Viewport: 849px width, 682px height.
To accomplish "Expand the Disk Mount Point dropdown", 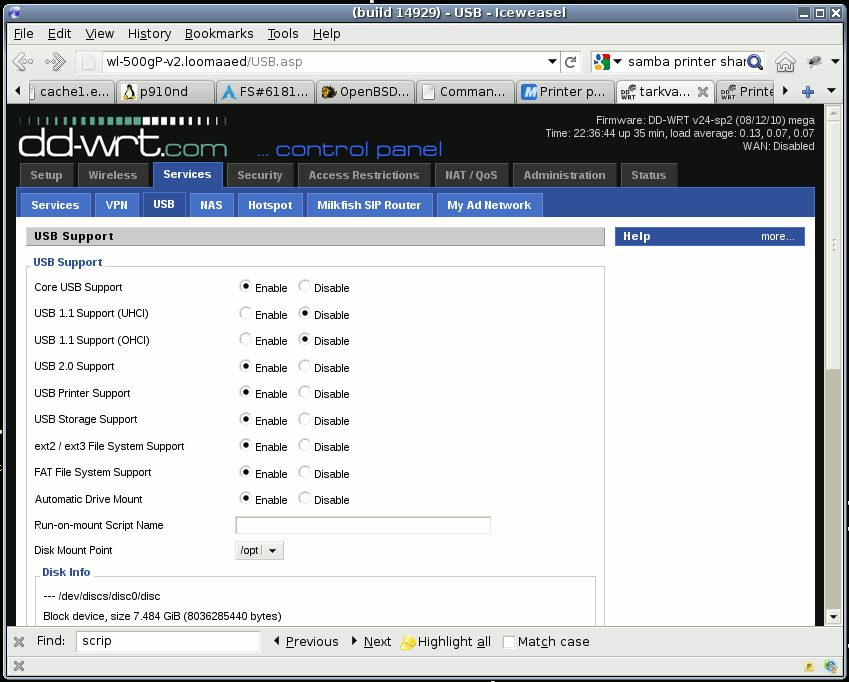I will [x=259, y=550].
